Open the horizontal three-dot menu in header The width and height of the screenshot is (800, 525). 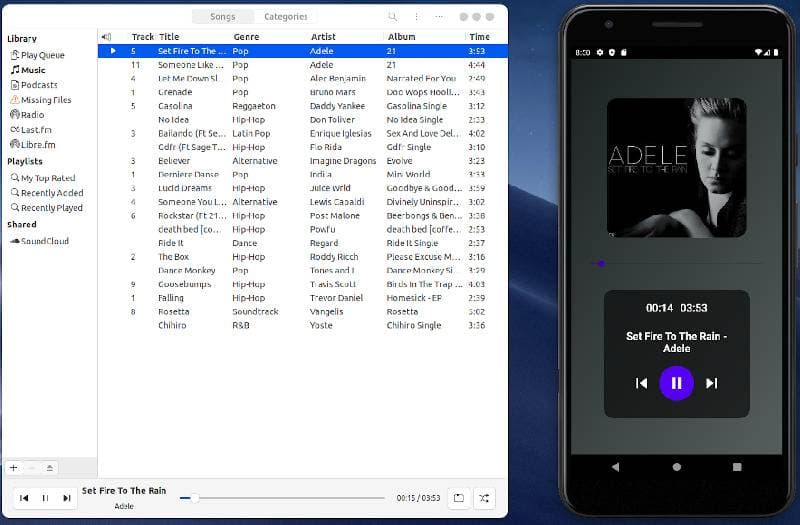click(439, 17)
